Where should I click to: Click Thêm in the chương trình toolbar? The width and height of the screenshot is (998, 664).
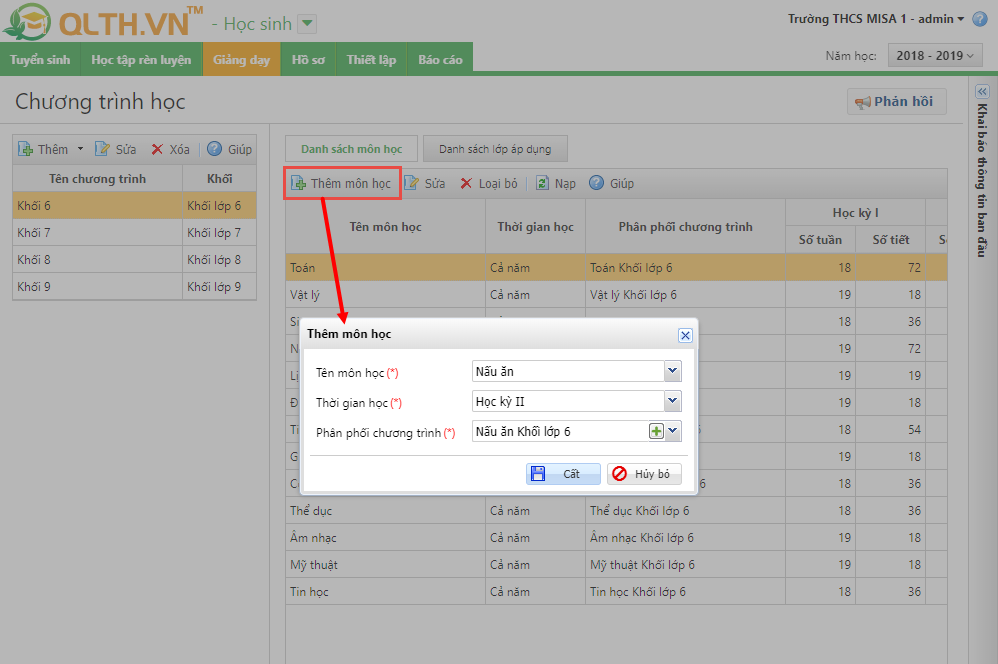coord(43,149)
